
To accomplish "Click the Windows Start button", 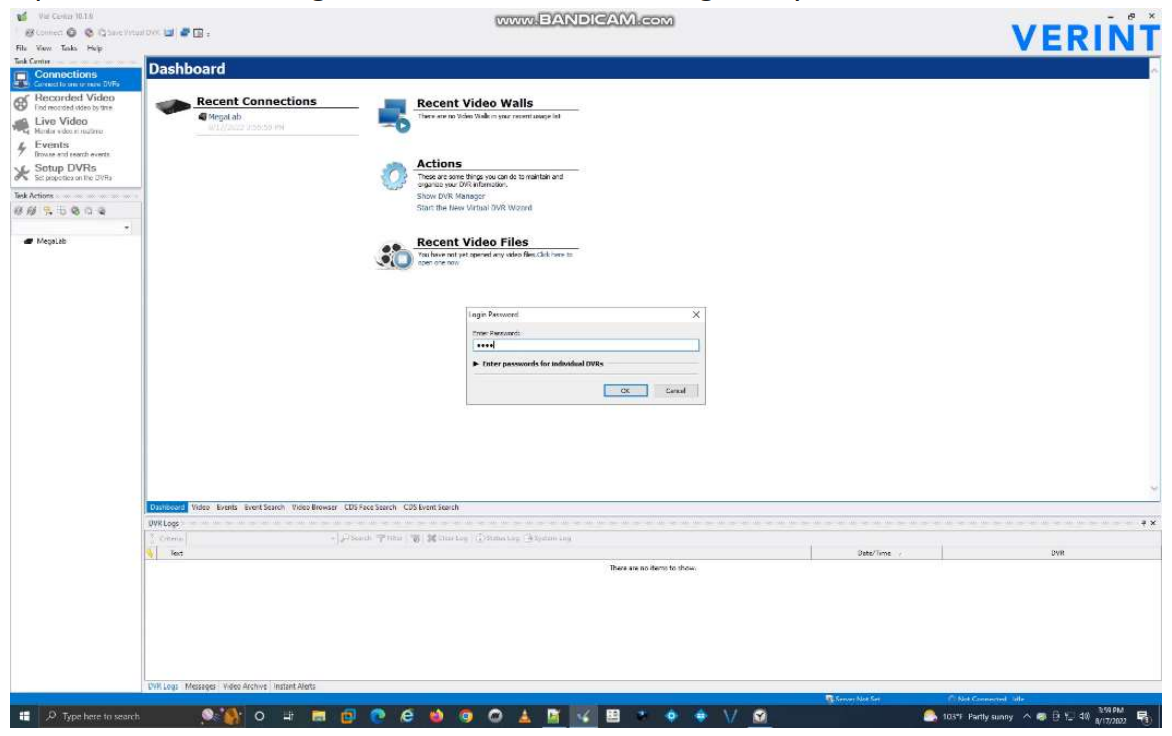I will tap(24, 716).
